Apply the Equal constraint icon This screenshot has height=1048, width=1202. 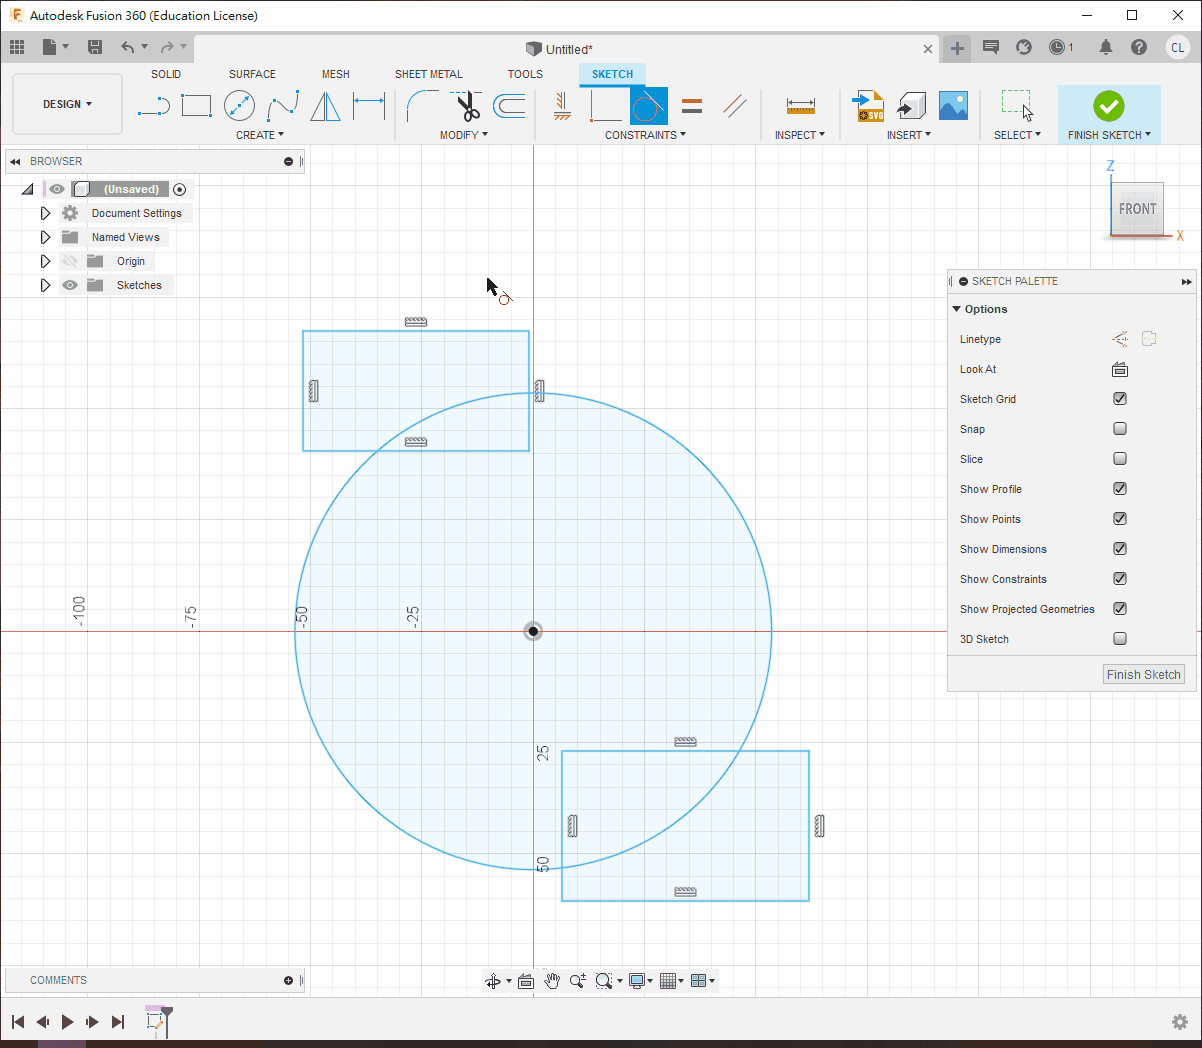click(692, 105)
